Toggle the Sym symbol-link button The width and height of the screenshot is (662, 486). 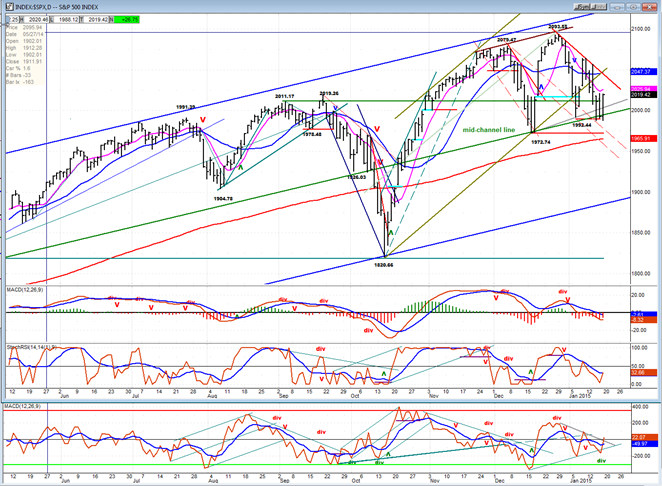[583, 7]
